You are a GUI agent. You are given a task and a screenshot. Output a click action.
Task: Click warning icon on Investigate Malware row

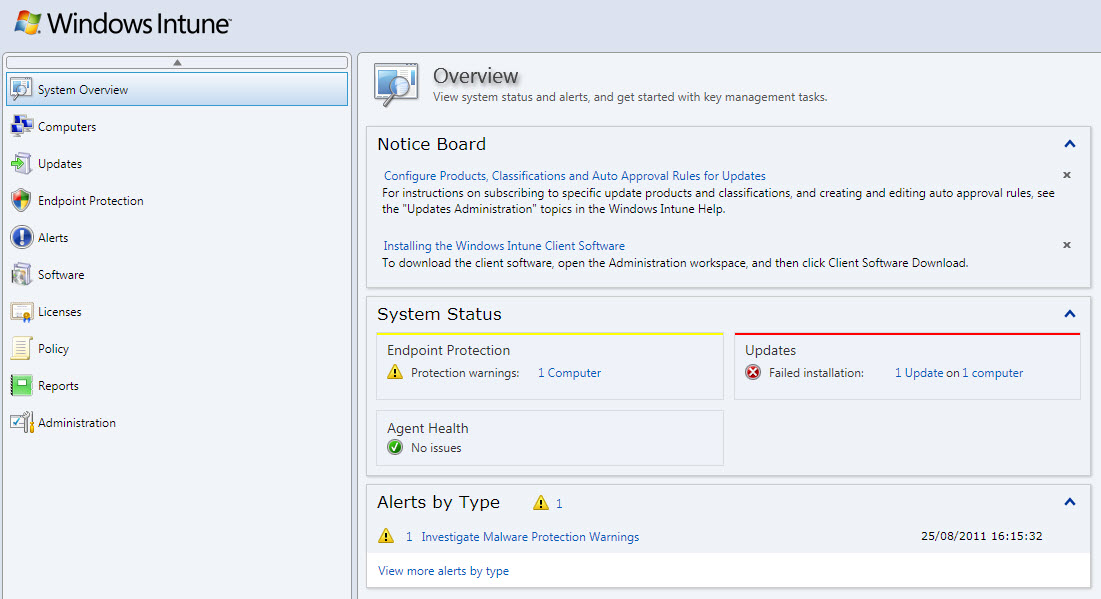(x=386, y=536)
